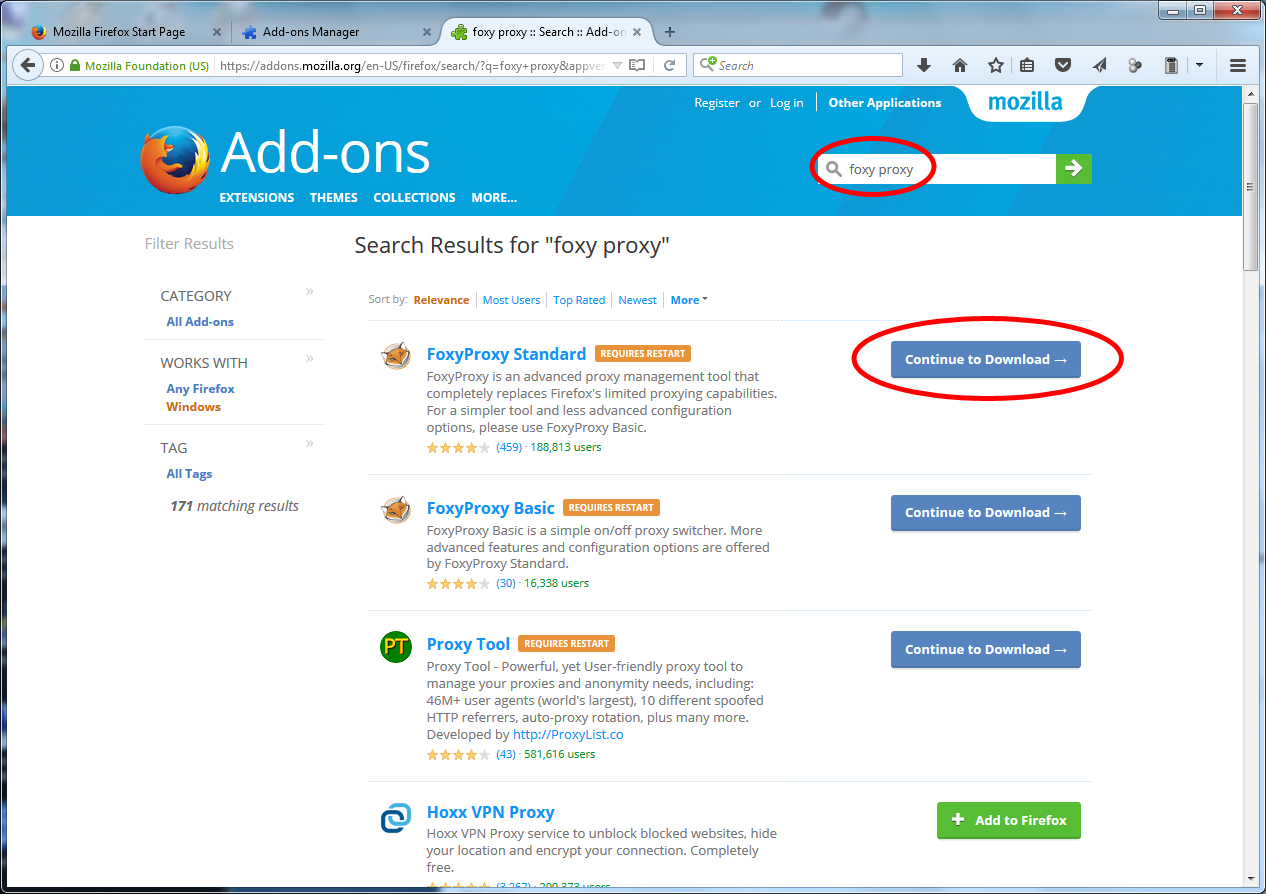The width and height of the screenshot is (1266, 894).
Task: Continue to Download FoxyProxy Basic
Action: [986, 513]
